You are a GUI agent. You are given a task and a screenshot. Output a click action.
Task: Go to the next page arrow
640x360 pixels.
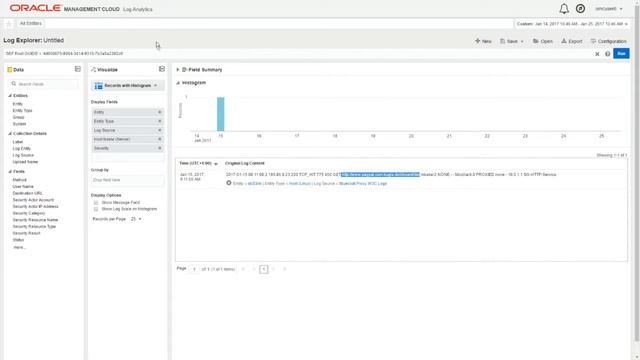tap(274, 269)
